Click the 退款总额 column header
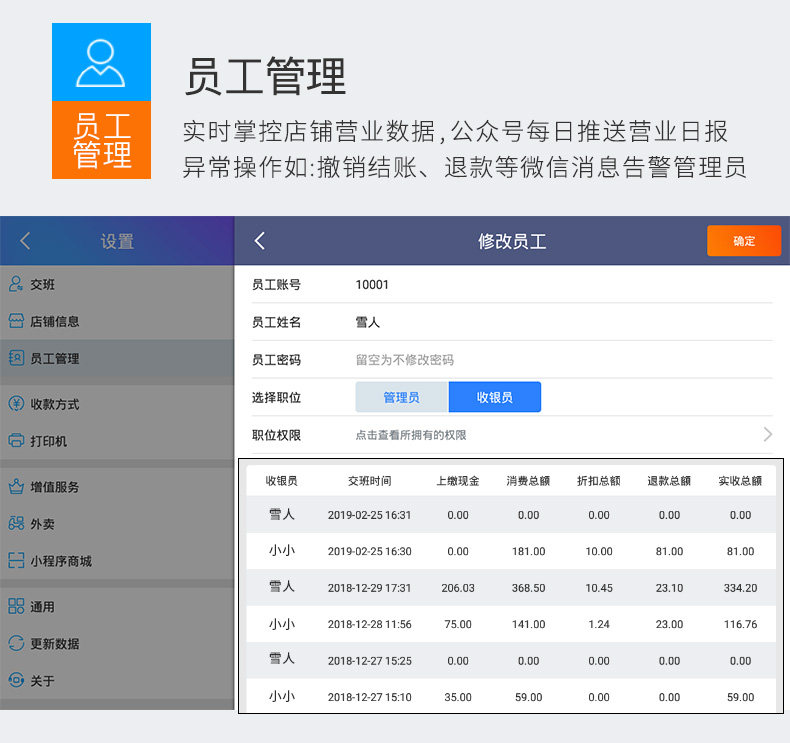 pyautogui.click(x=669, y=481)
